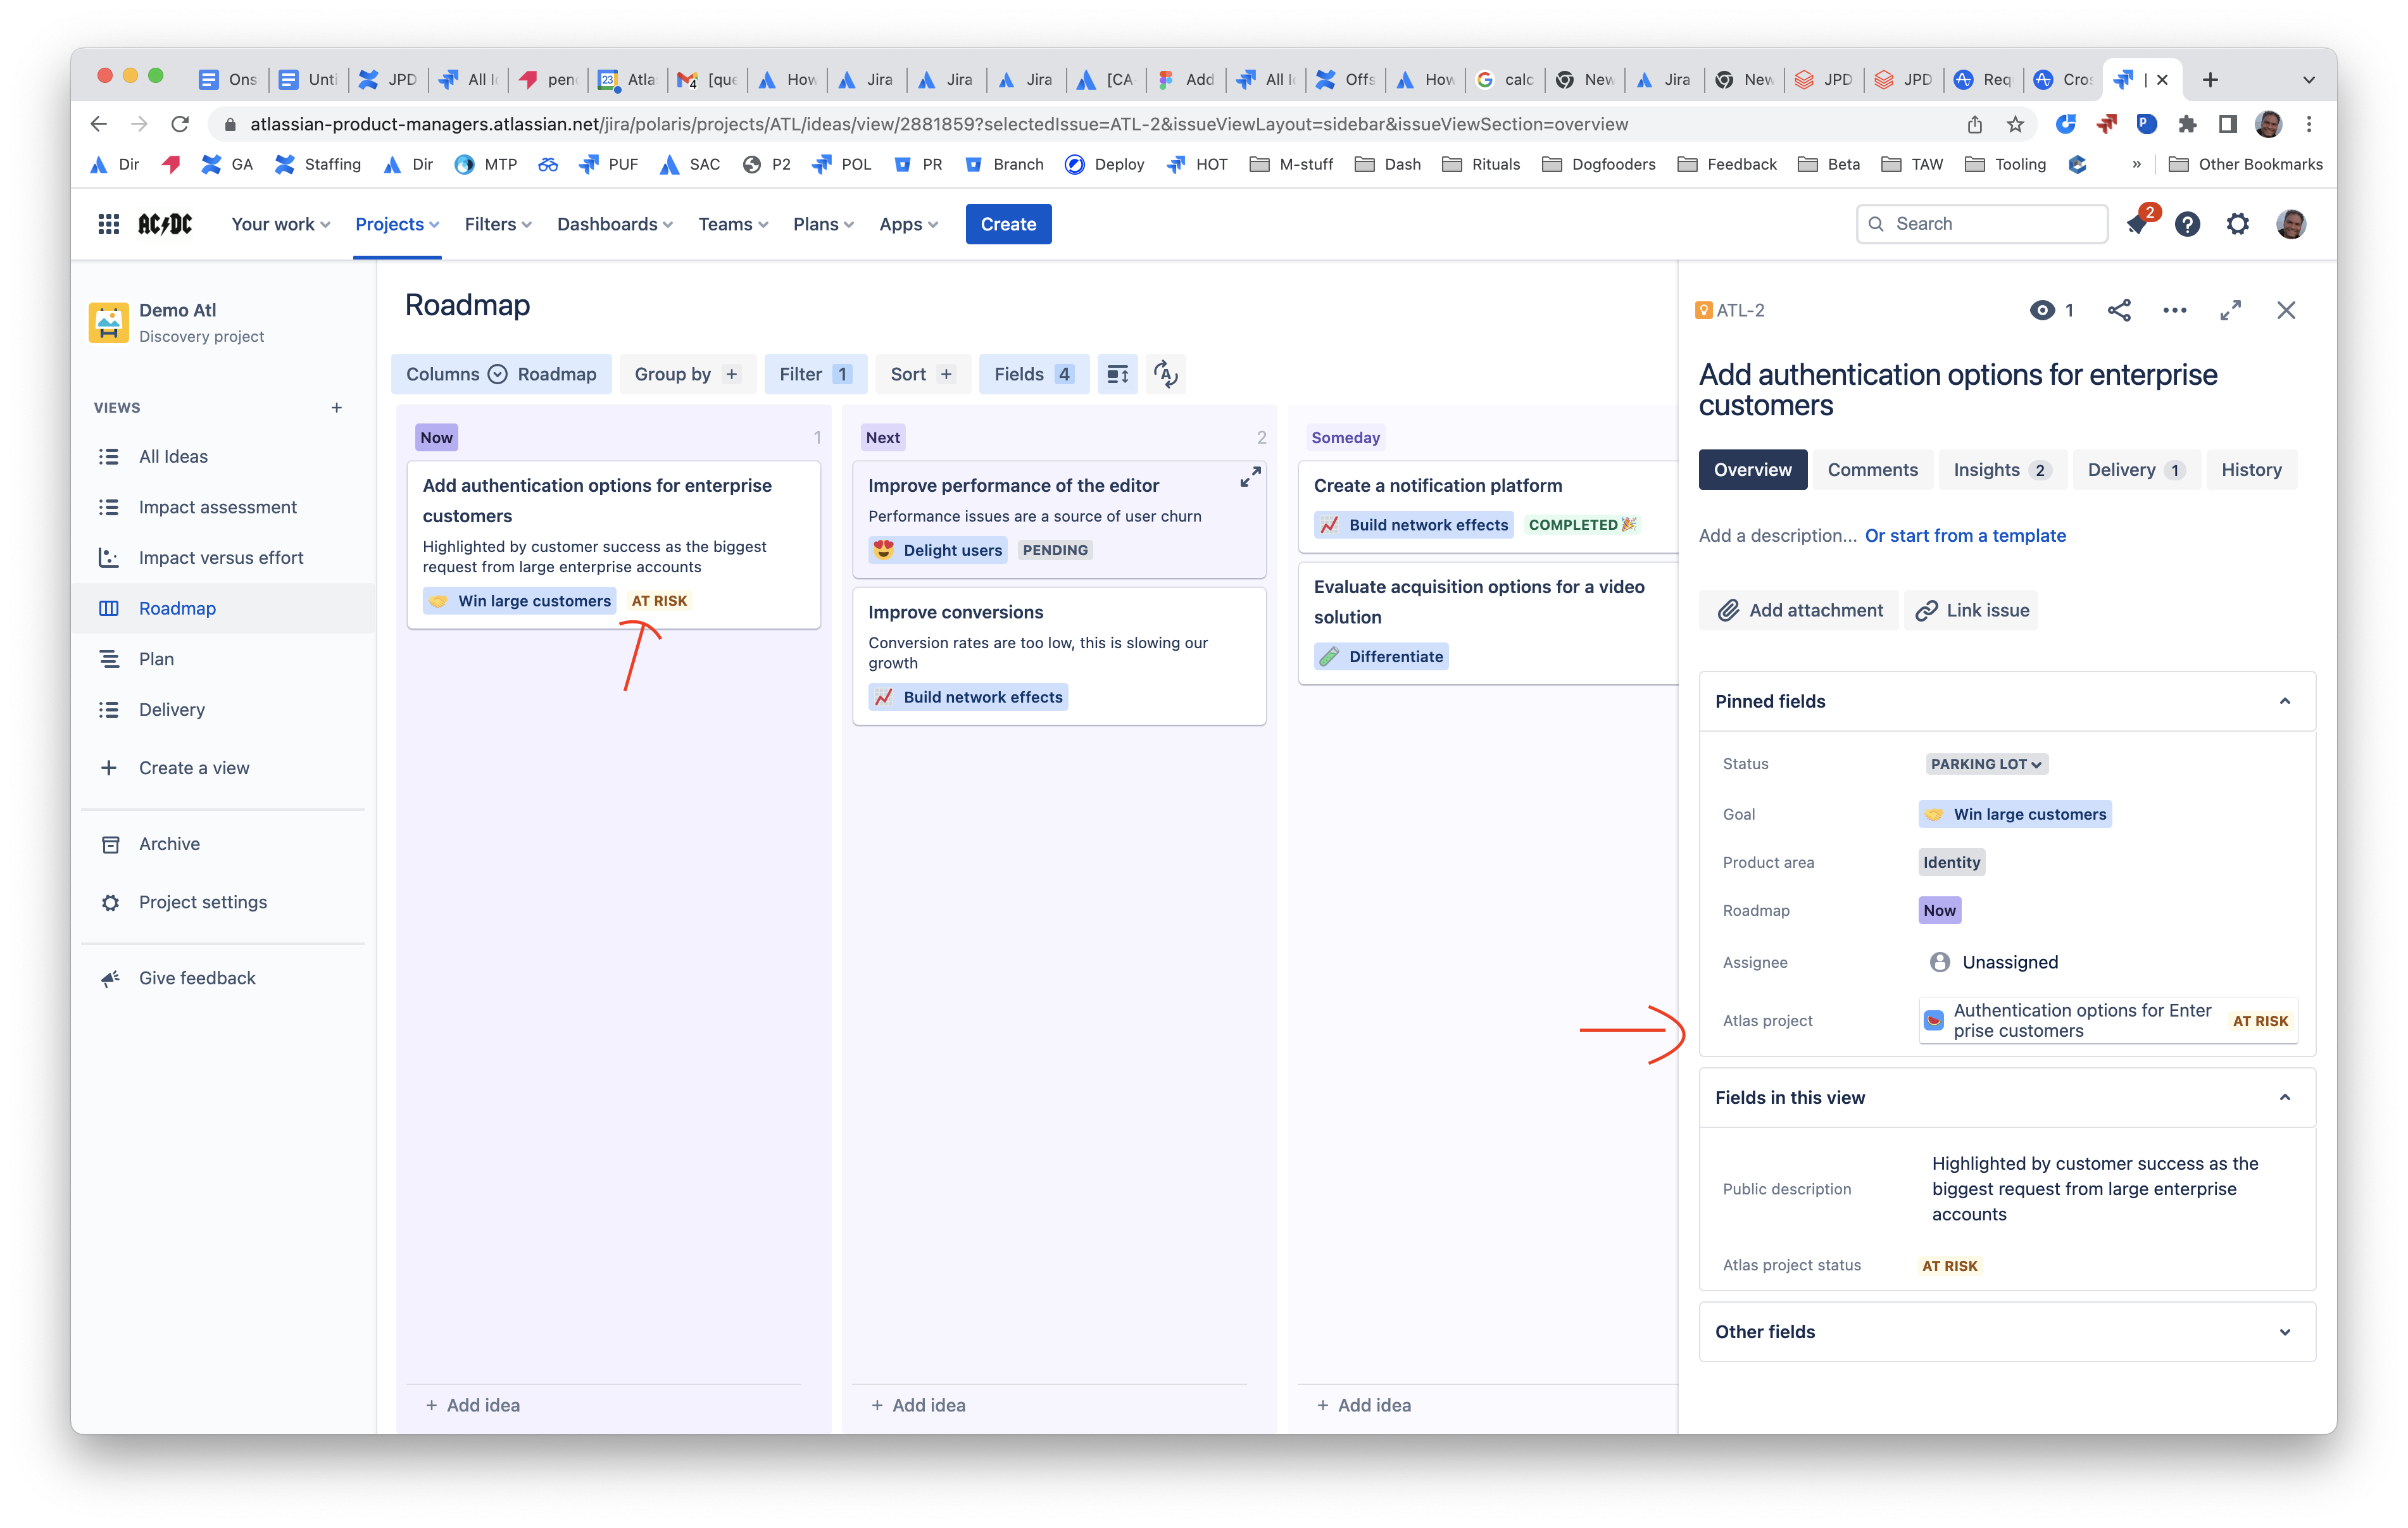
Task: Switch to the Insights tab
Action: (2001, 470)
